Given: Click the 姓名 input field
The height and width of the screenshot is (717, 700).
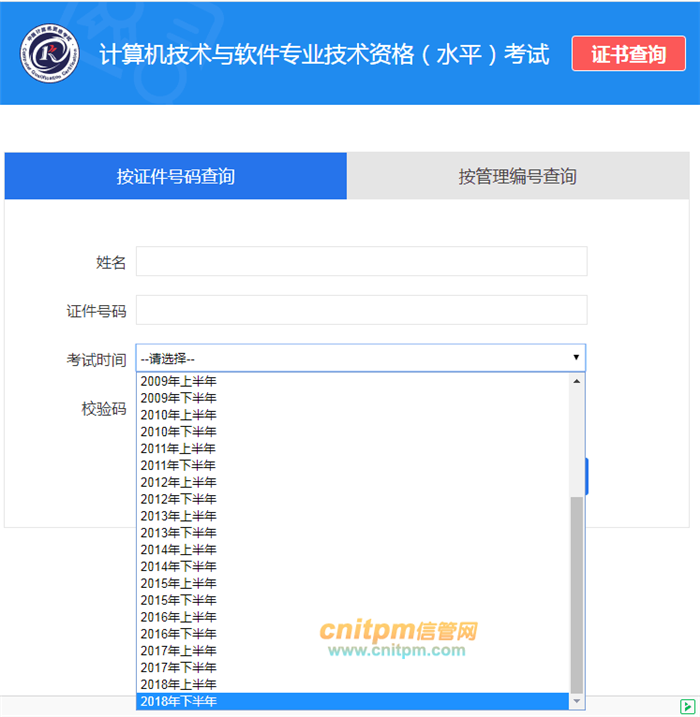Looking at the screenshot, I should point(361,262).
